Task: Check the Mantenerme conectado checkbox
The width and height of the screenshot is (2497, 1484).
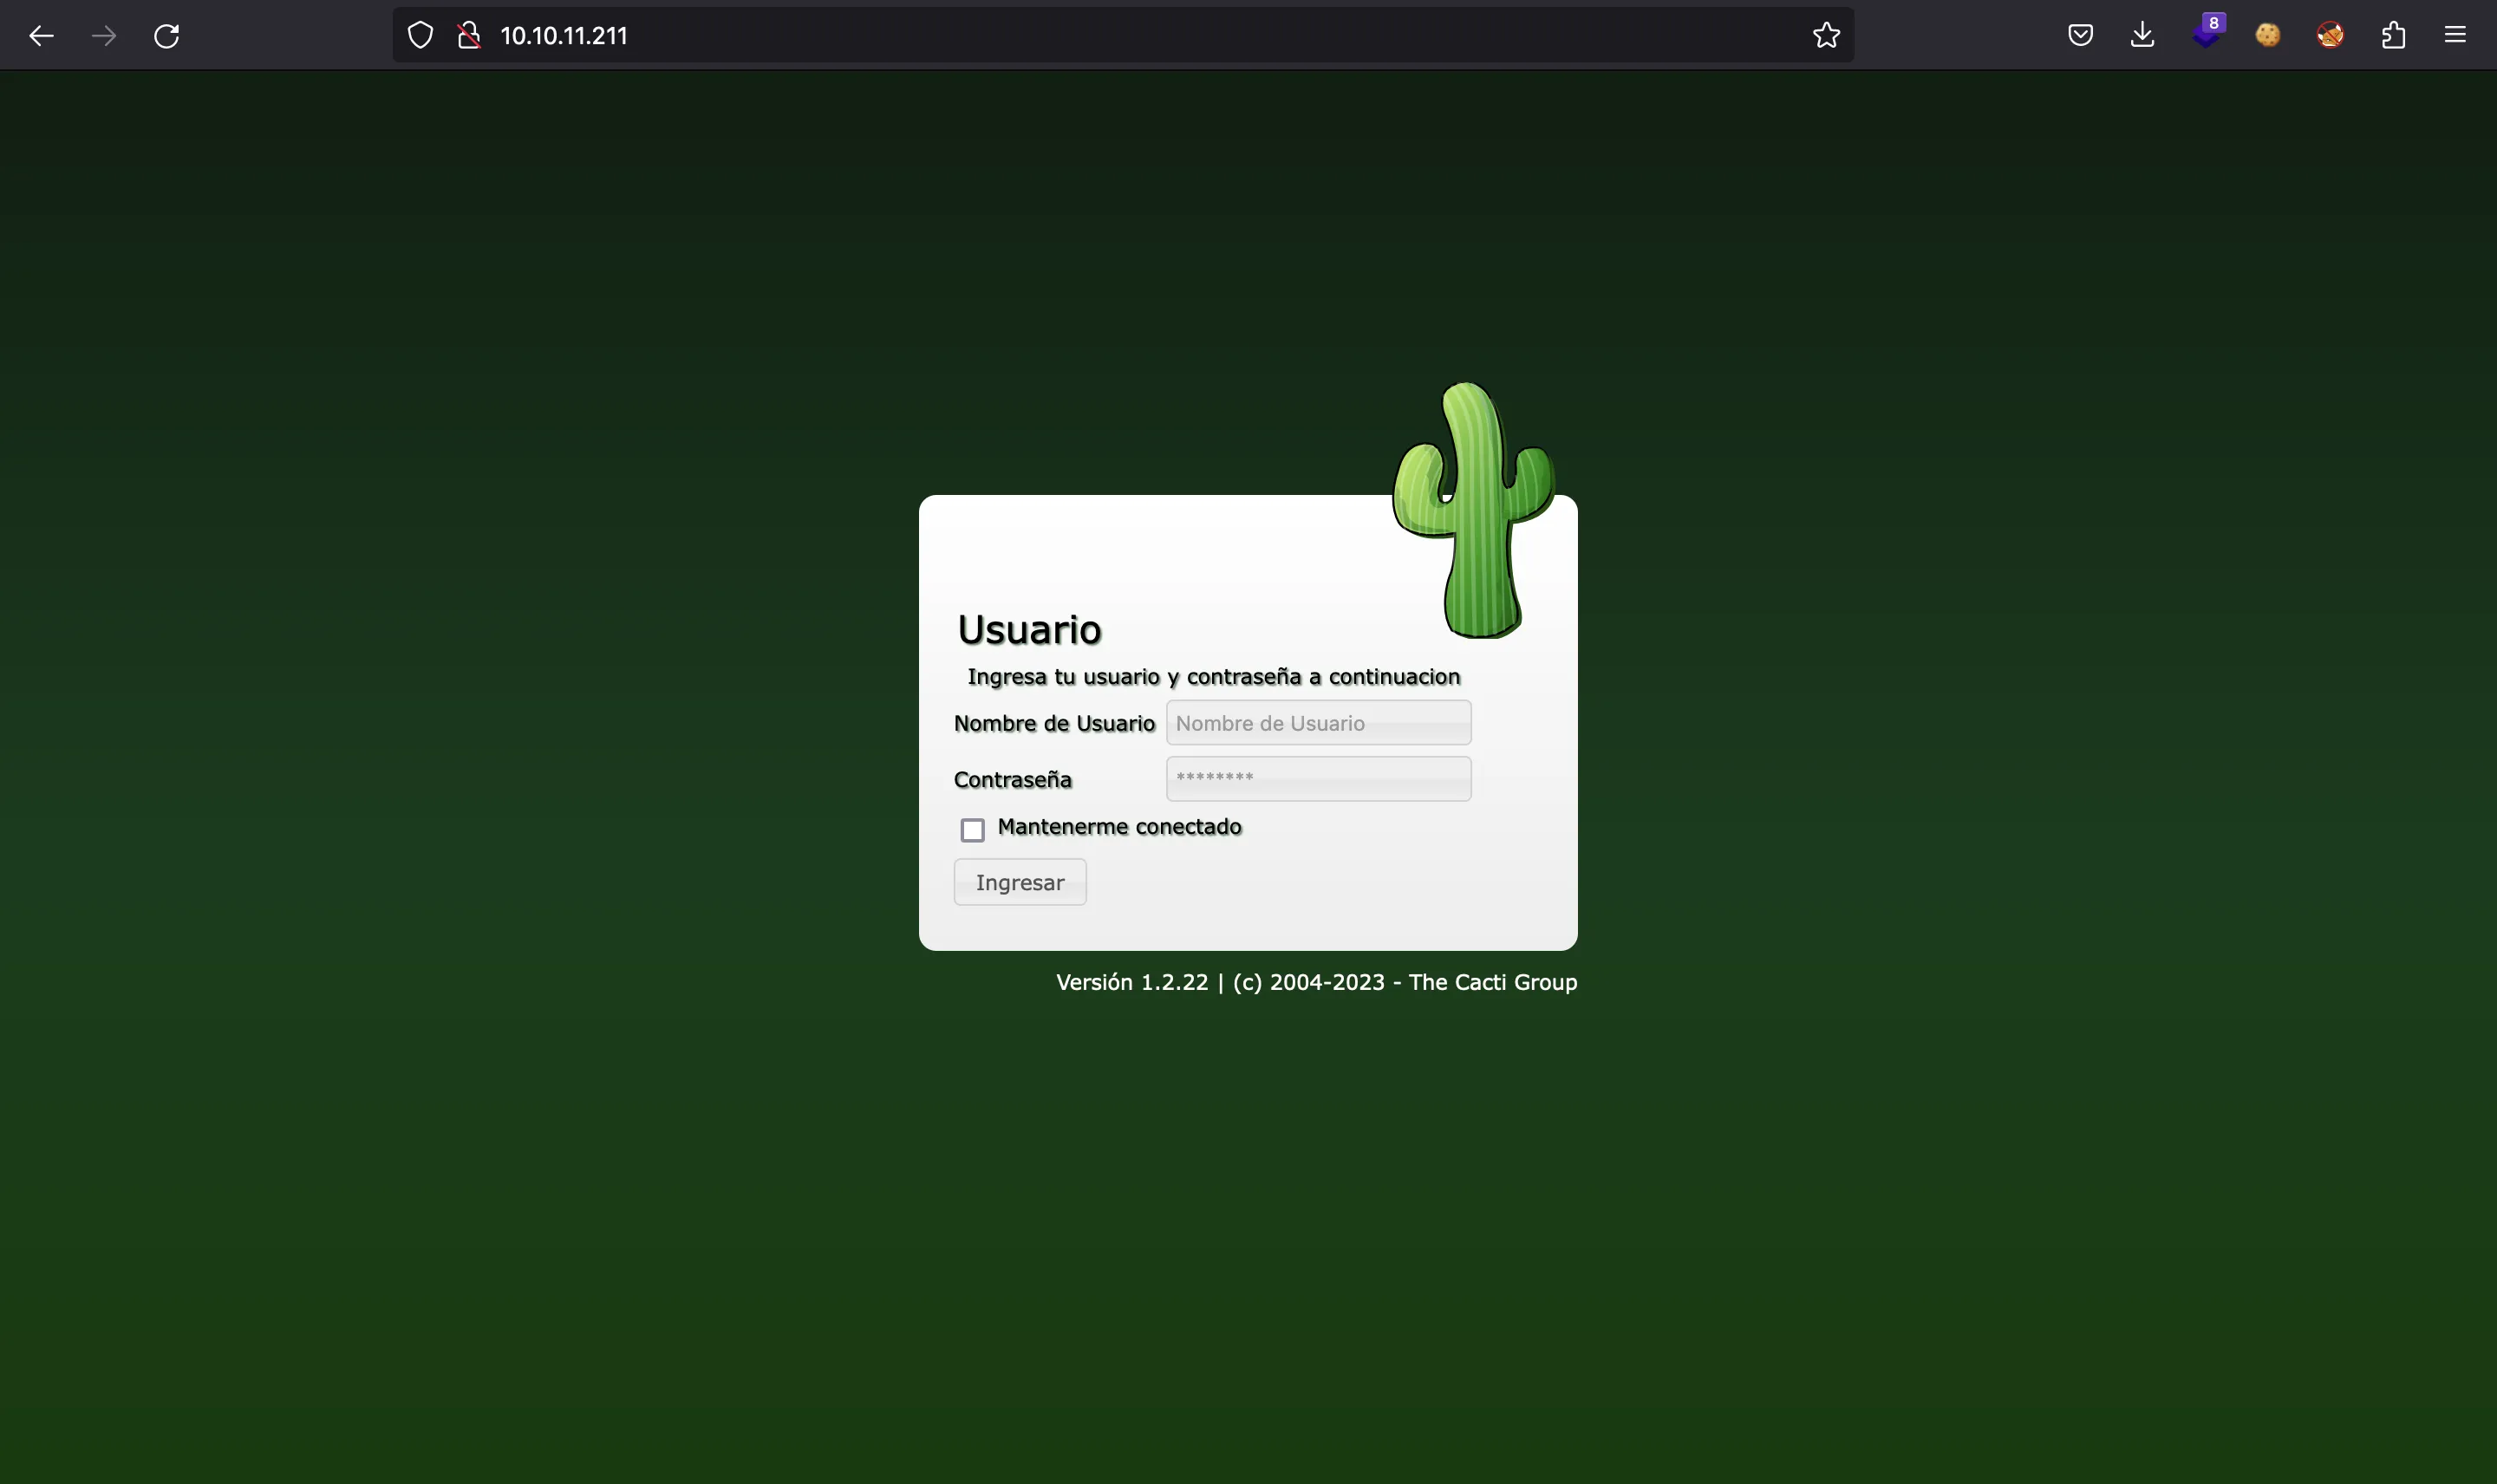Action: pos(972,830)
